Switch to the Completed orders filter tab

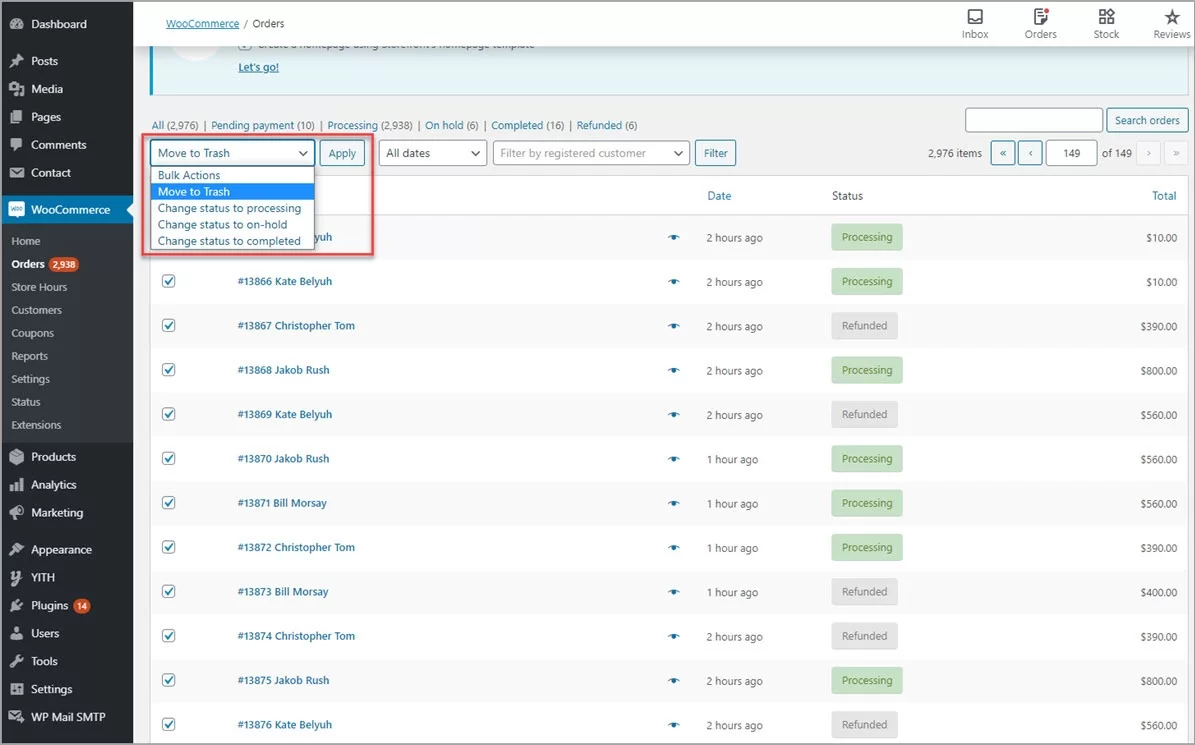click(525, 125)
